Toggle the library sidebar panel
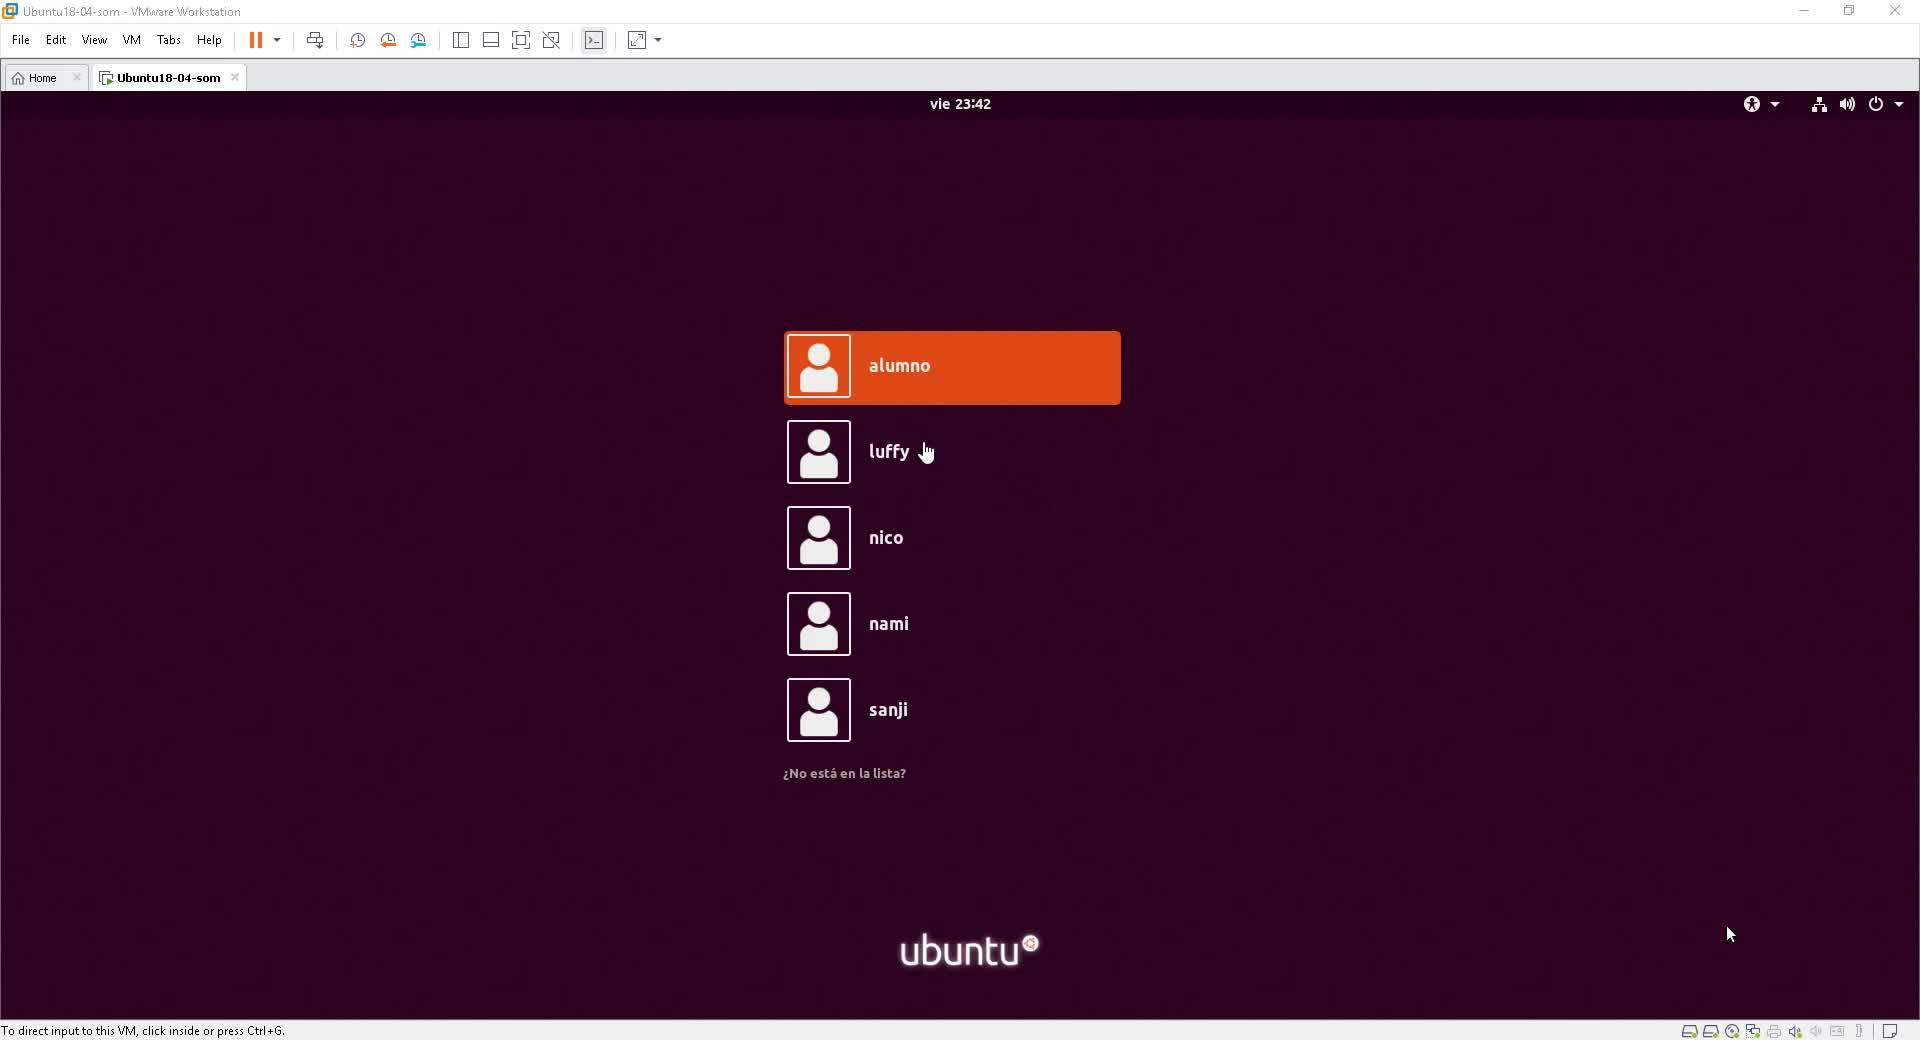 (x=461, y=40)
